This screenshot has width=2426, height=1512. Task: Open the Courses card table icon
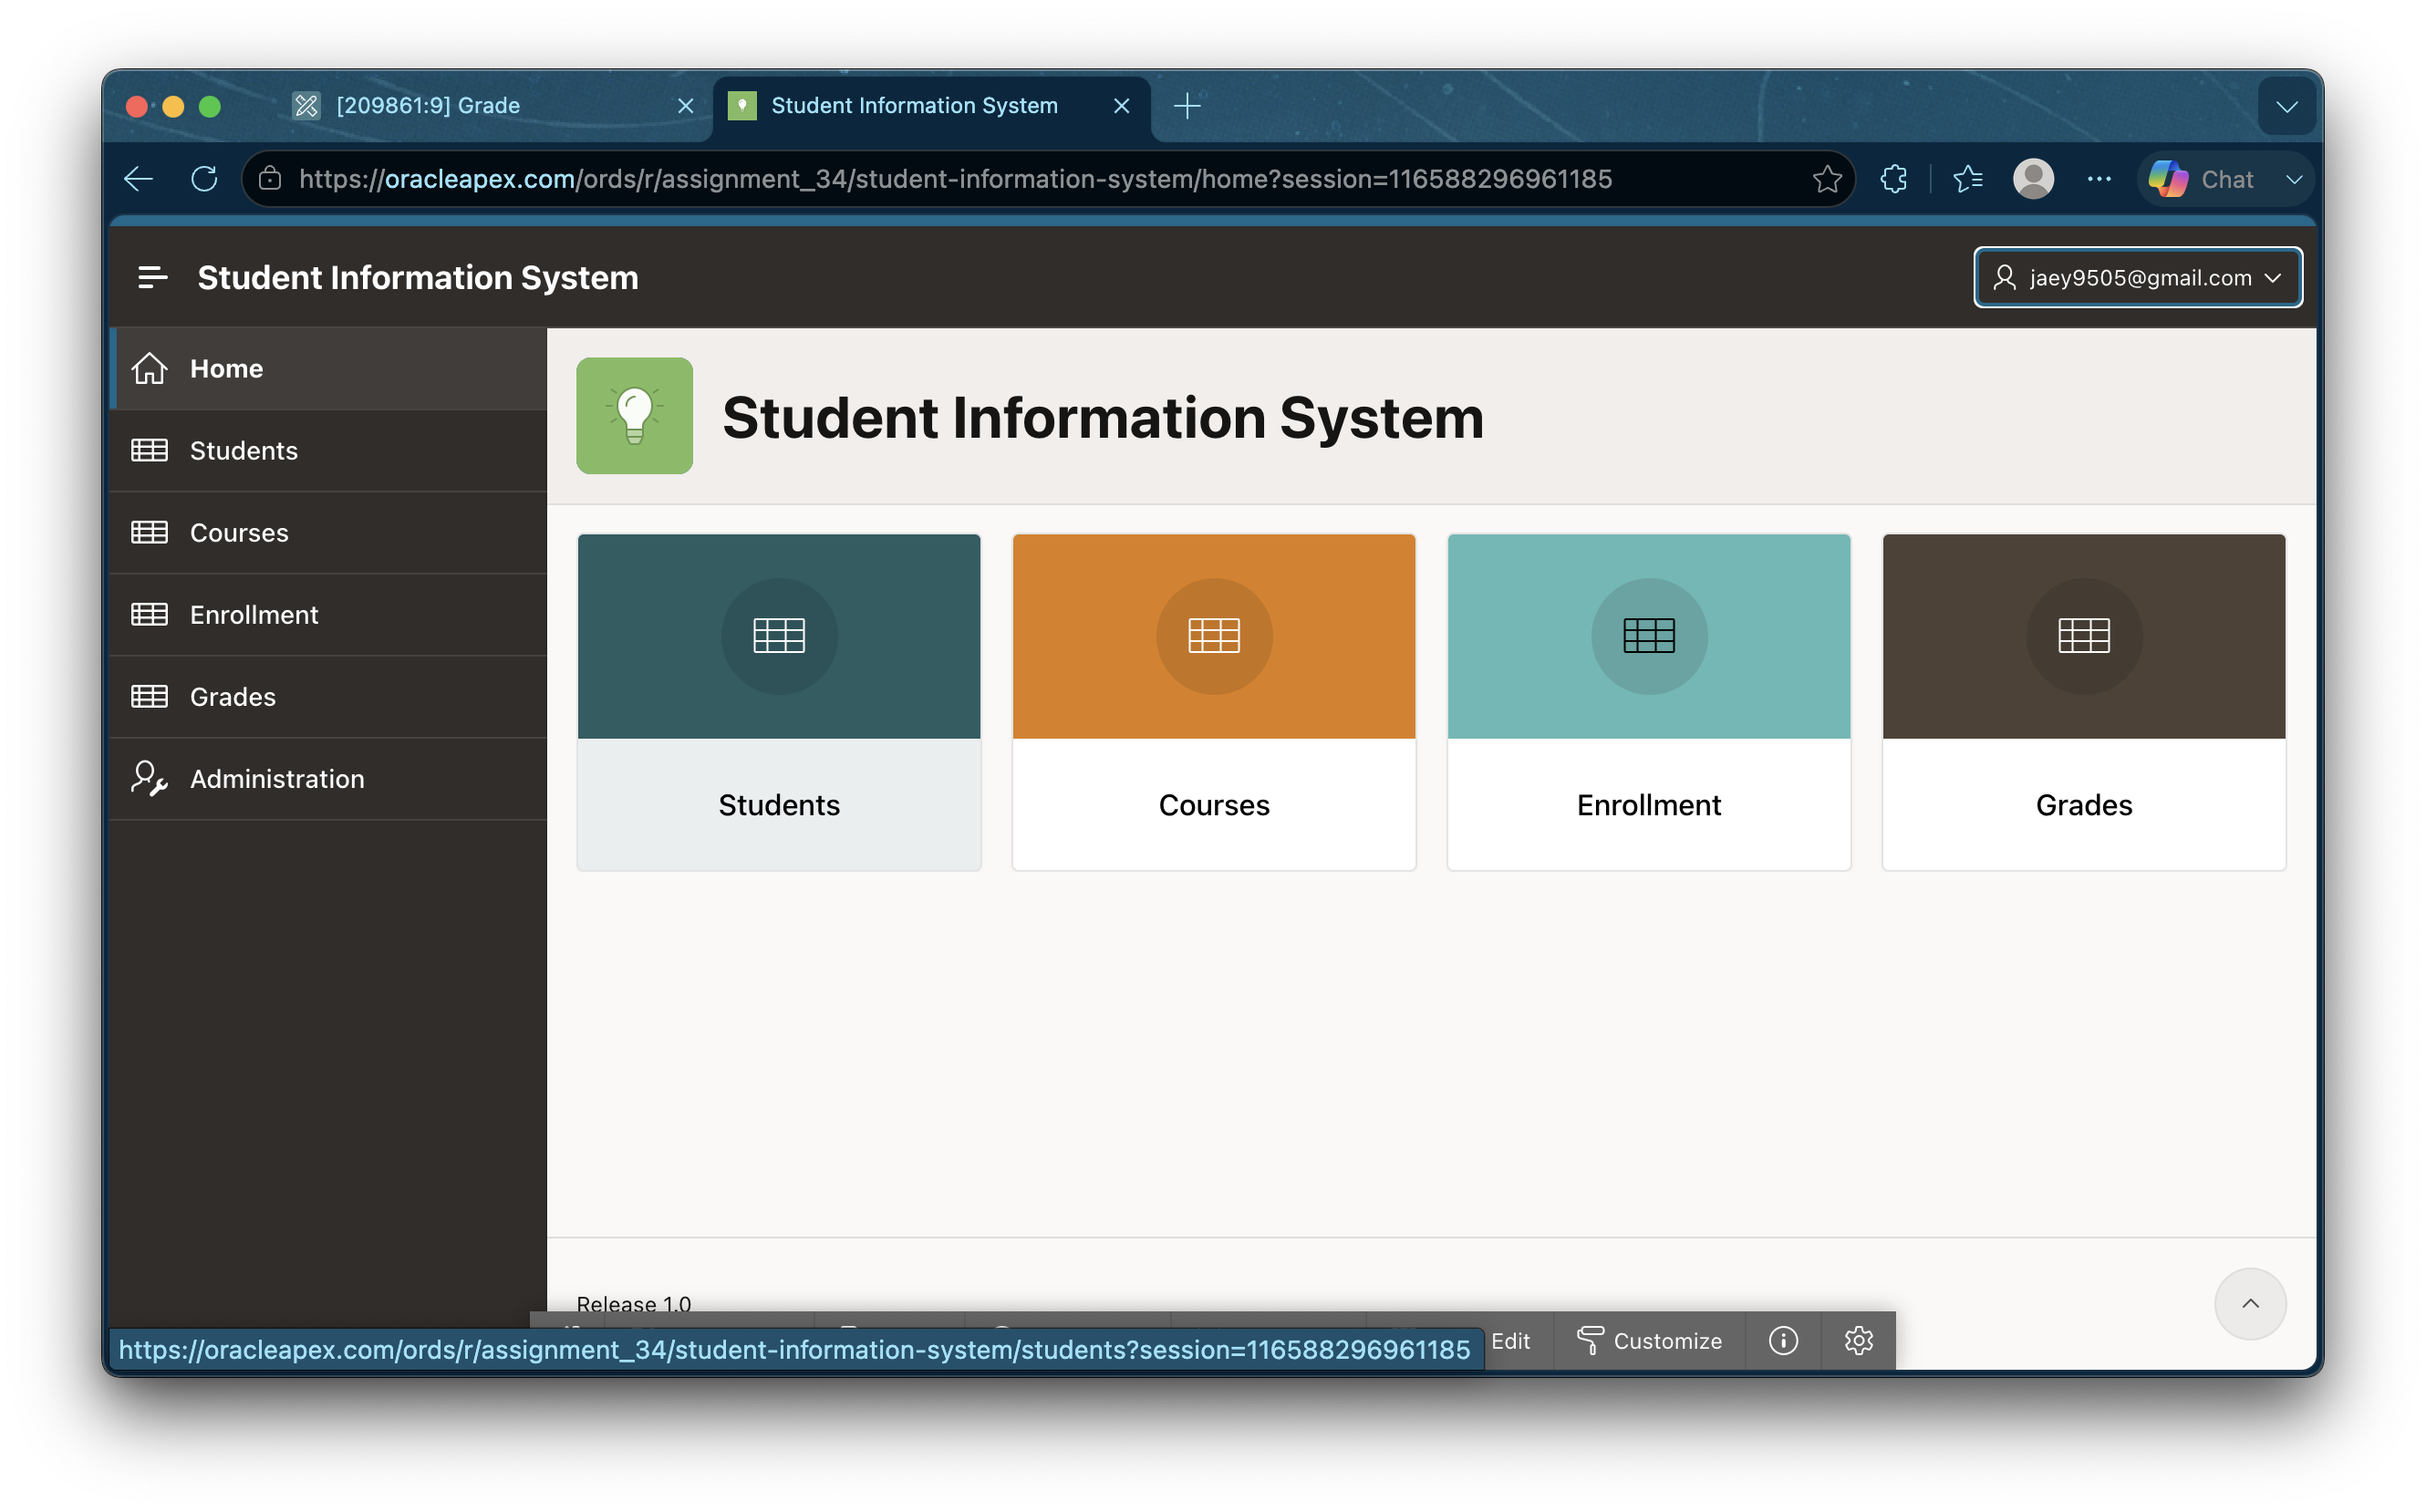(1214, 636)
